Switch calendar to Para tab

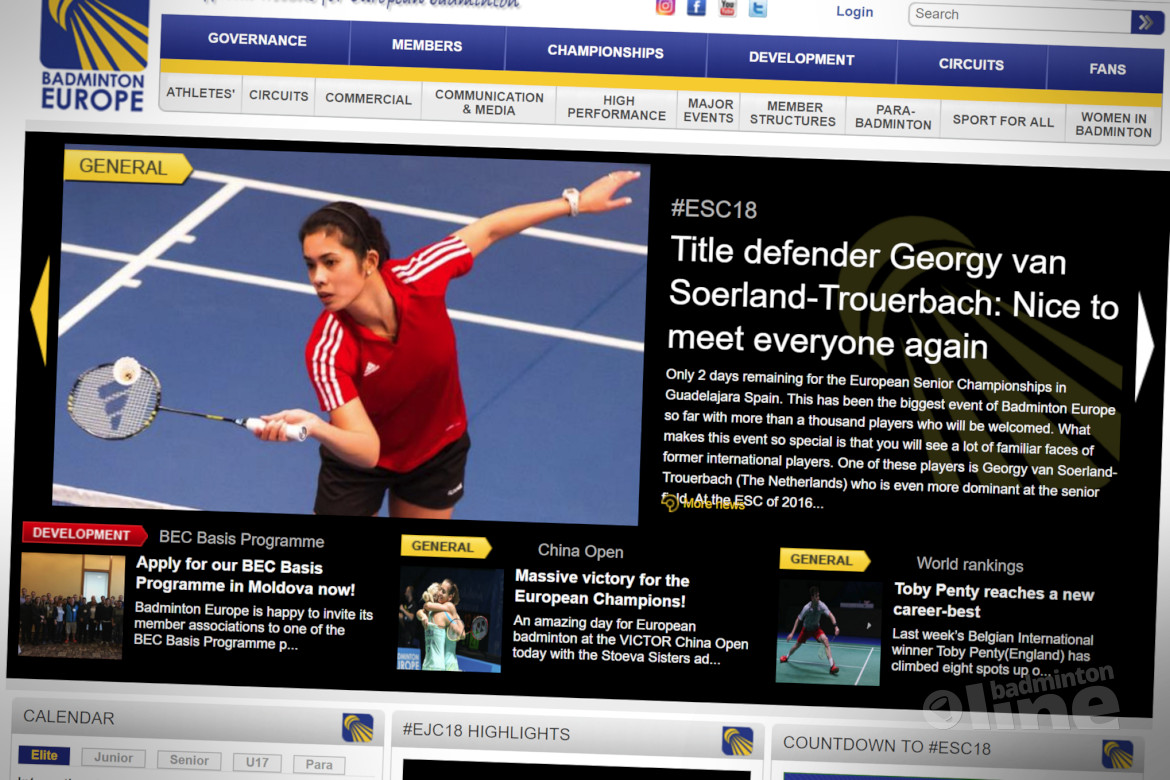tap(319, 765)
